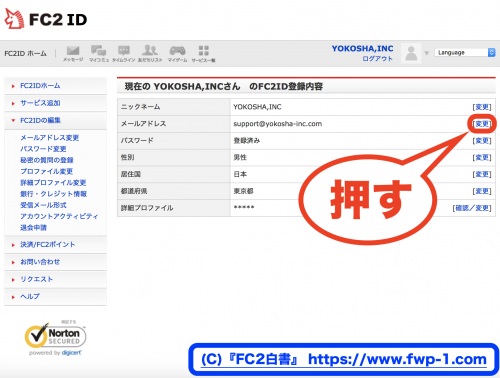Click the nickname value YOKOSHA,INC in table
Screen dimensions: 500x378
pyautogui.click(x=257, y=107)
